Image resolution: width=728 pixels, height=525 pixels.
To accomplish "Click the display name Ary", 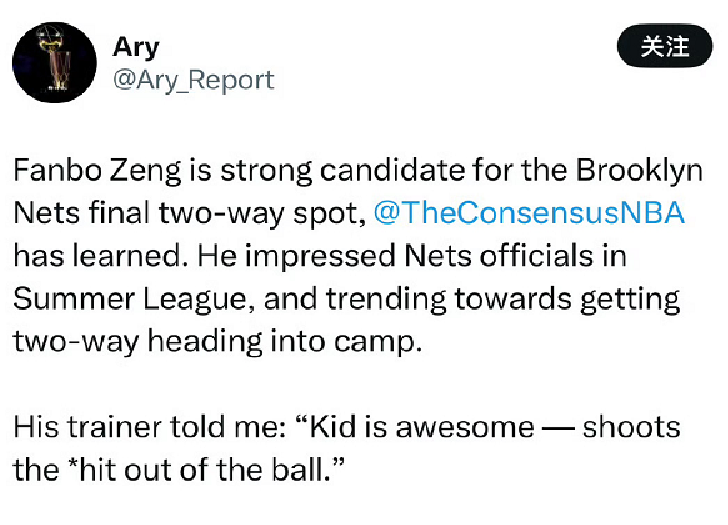I will coord(136,47).
